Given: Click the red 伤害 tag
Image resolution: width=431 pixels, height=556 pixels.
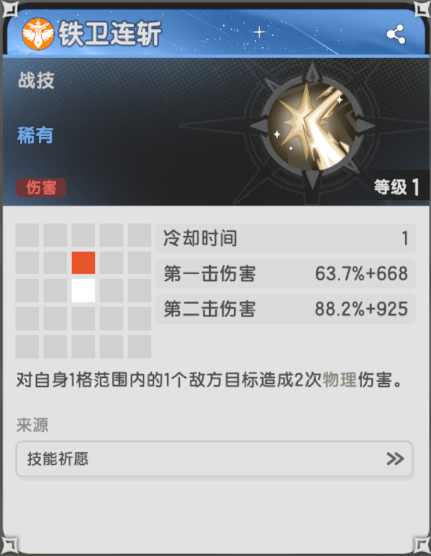Looking at the screenshot, I should tap(41, 187).
